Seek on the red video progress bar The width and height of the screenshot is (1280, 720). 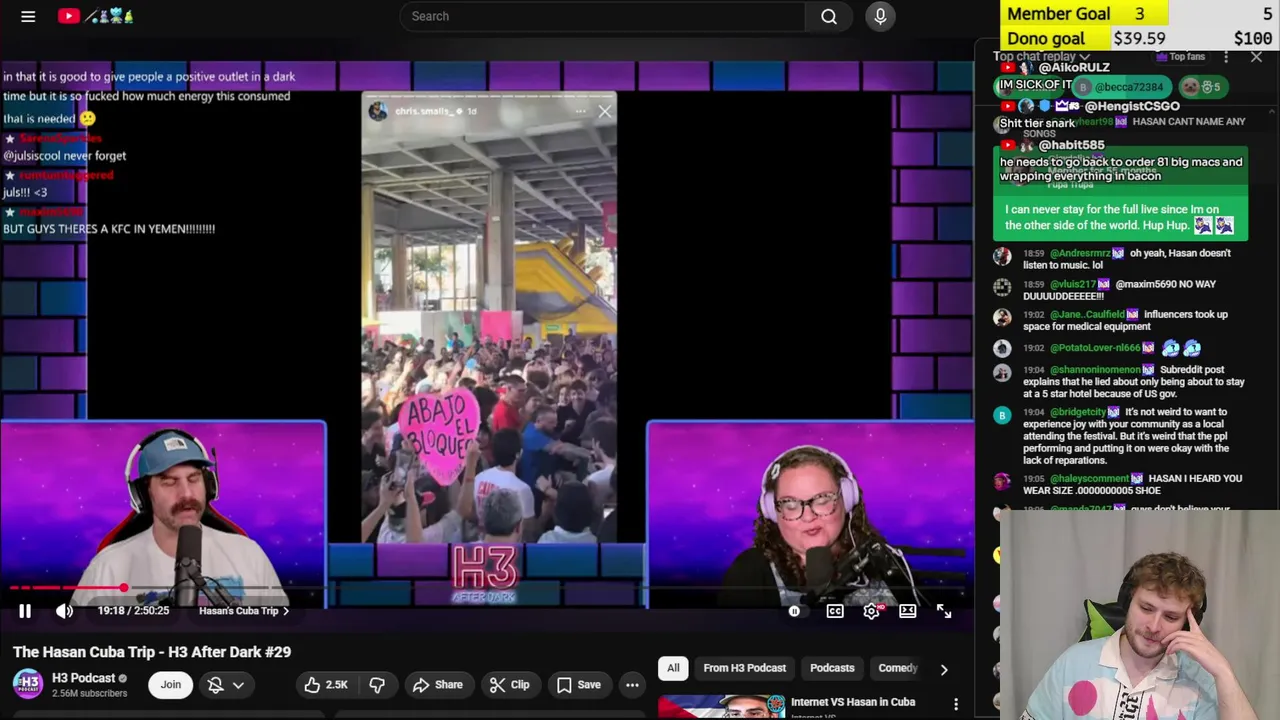pyautogui.click(x=487, y=588)
